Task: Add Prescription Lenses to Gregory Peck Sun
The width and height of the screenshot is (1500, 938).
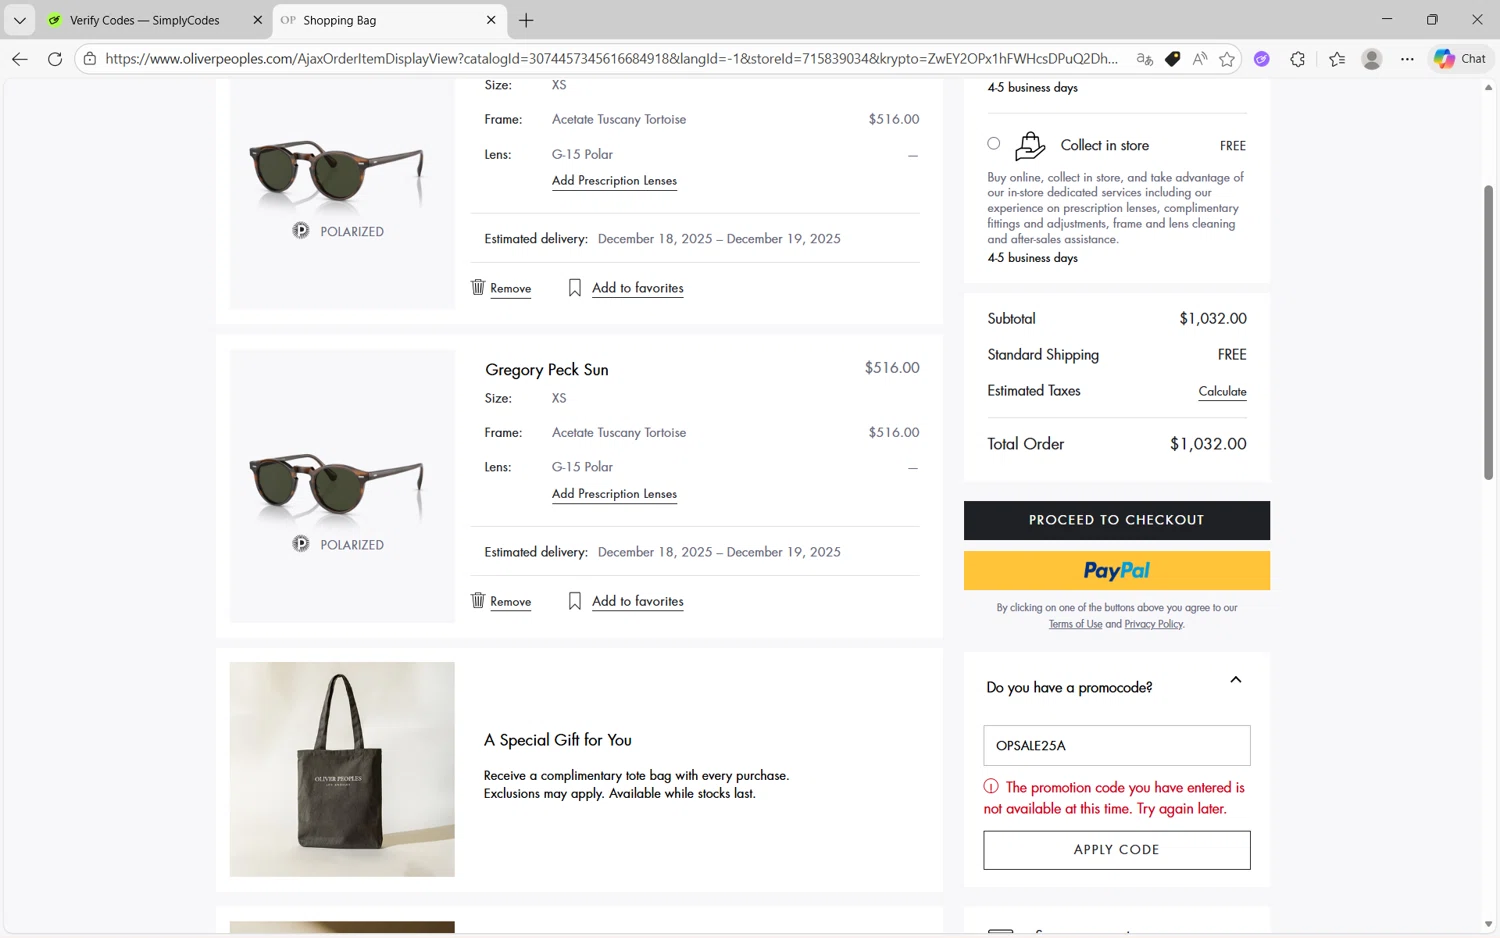Action: (x=614, y=494)
